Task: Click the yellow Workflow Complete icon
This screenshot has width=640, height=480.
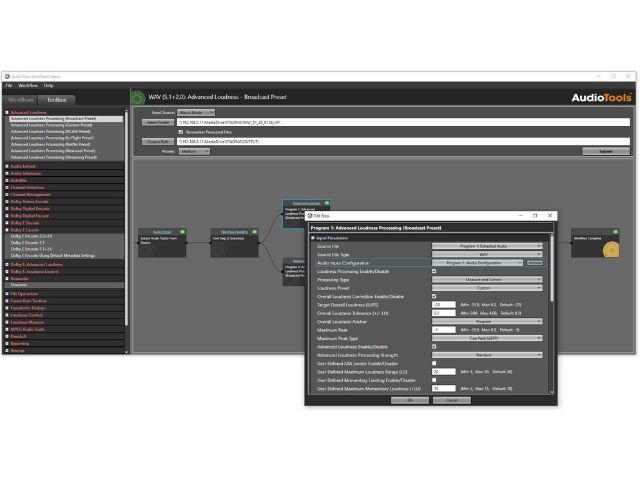Action: pyautogui.click(x=611, y=249)
